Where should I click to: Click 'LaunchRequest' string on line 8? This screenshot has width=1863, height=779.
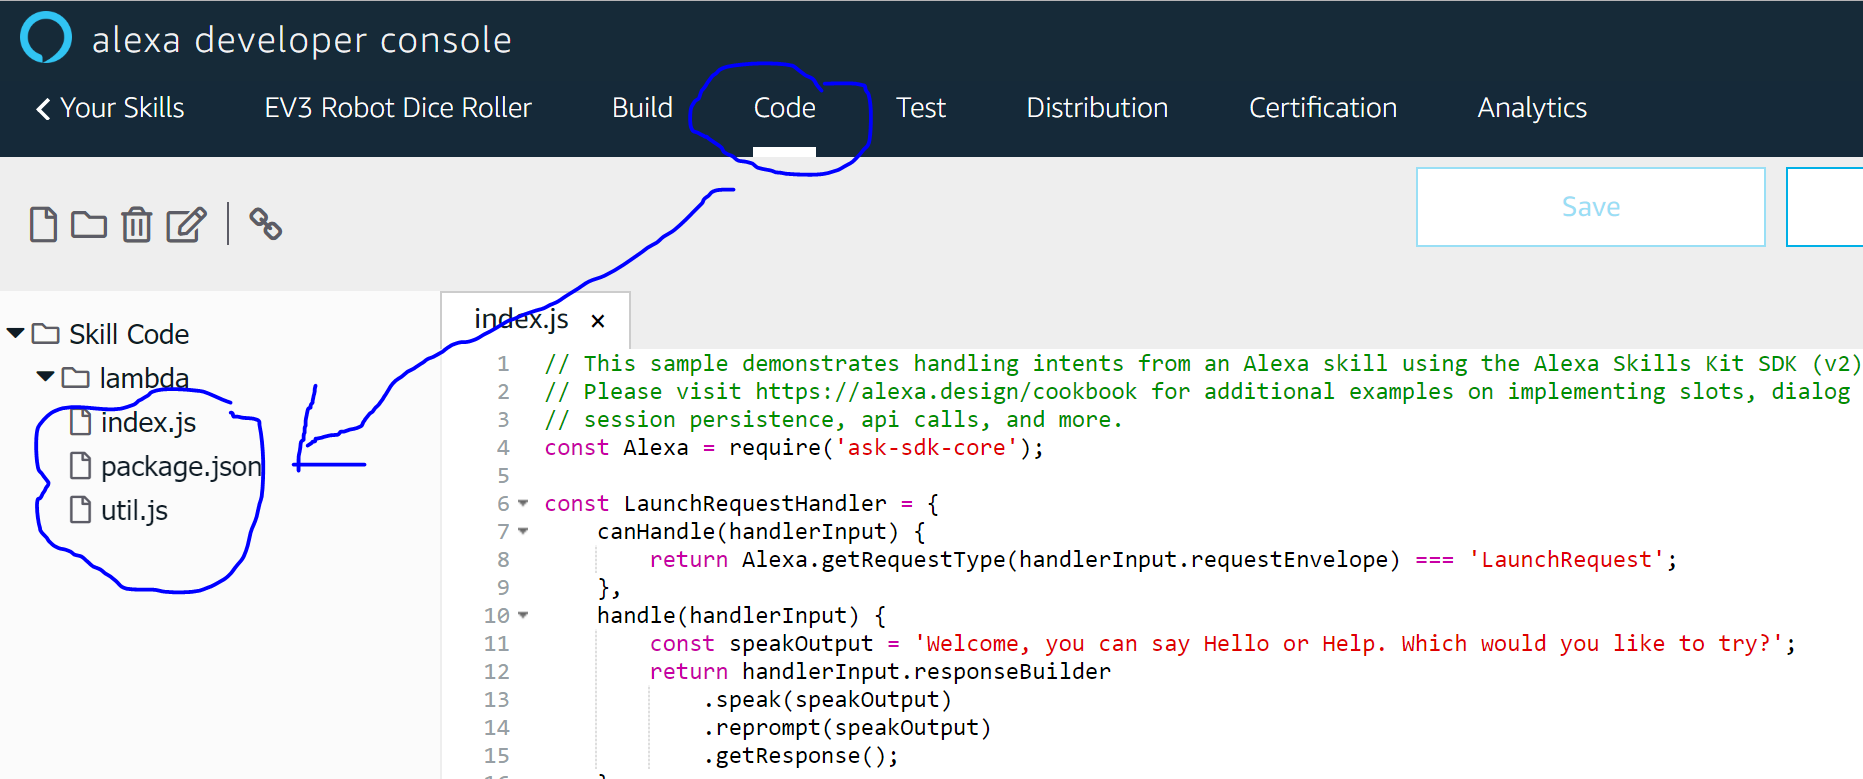tap(1566, 559)
